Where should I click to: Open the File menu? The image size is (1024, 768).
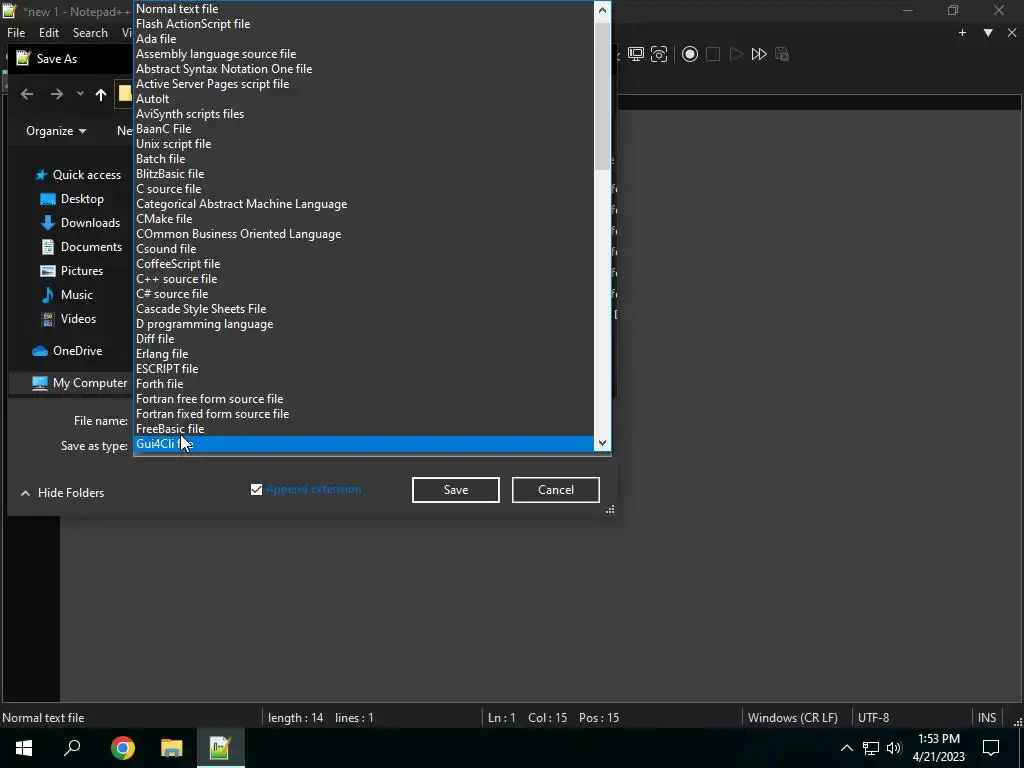click(x=16, y=33)
